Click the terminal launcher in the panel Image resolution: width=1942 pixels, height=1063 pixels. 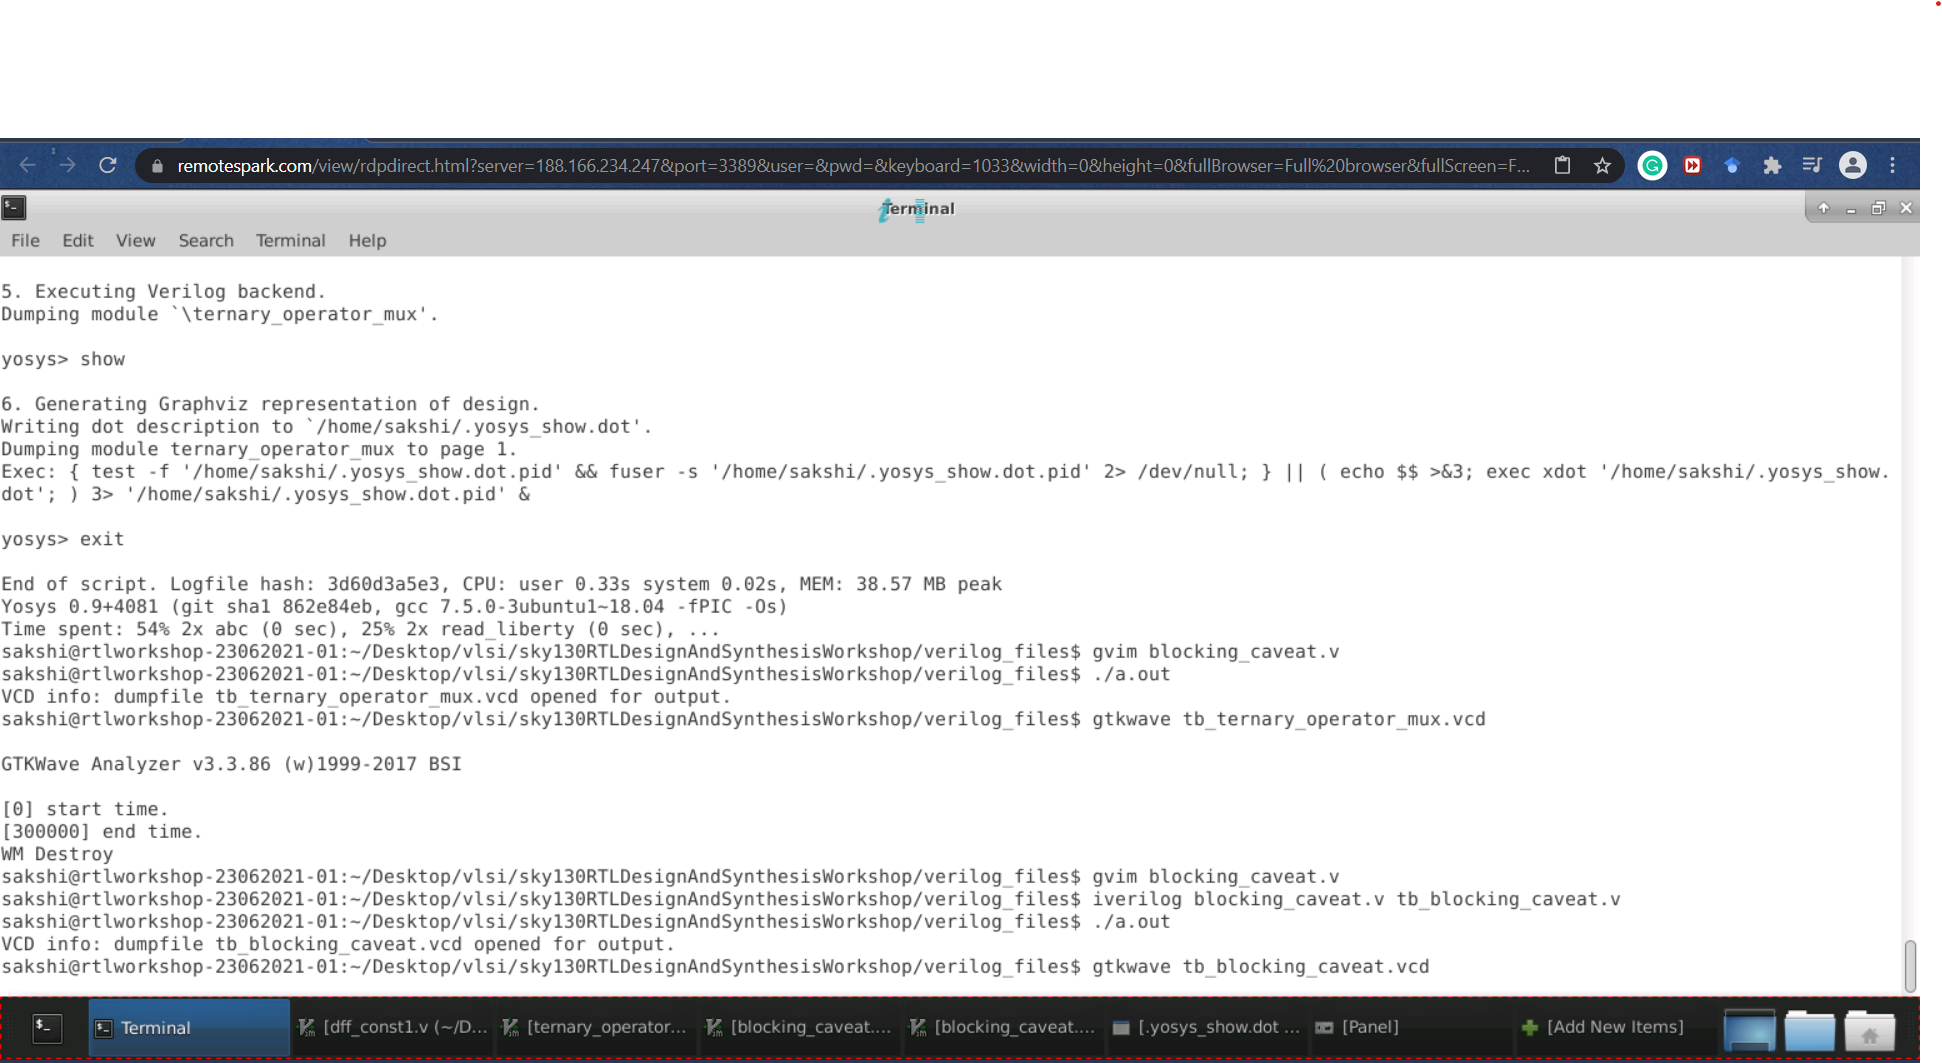tap(47, 1027)
